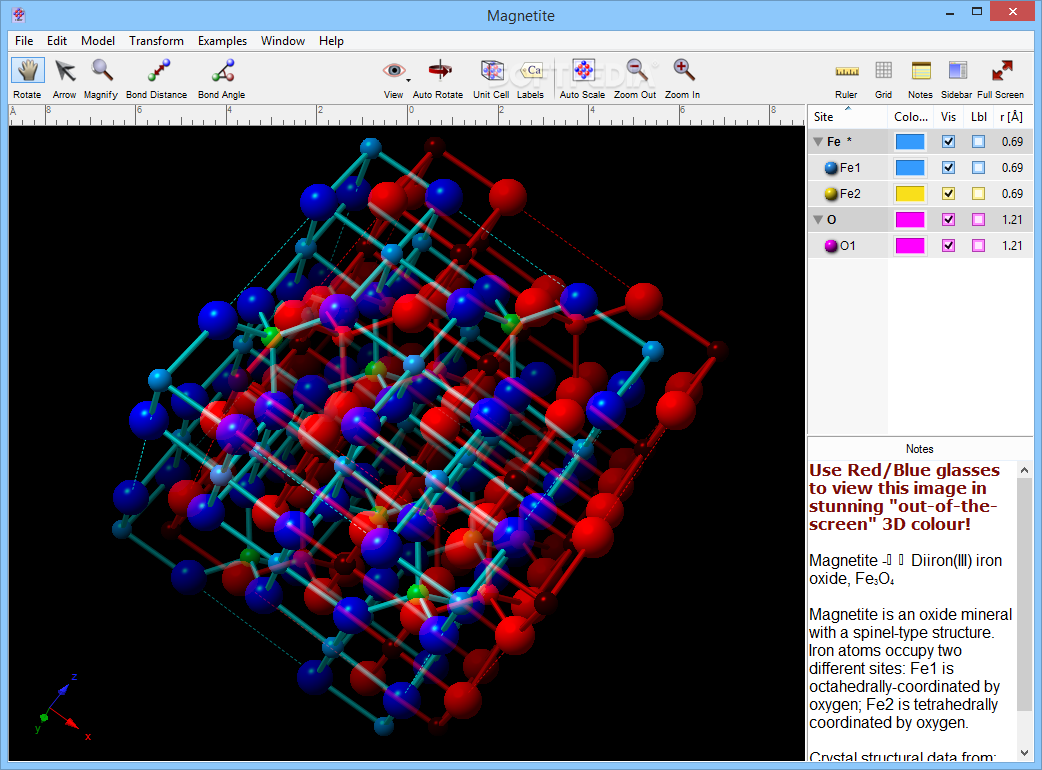
Task: Click the blue Fe1 atom sphere icon
Action: [x=831, y=168]
